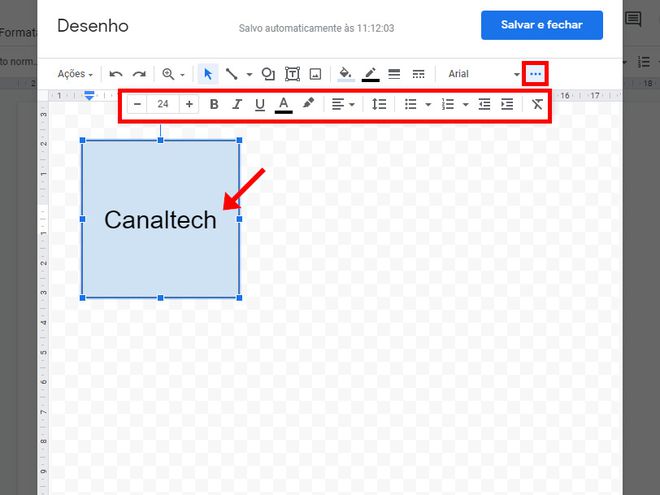Apply a numbered list

[x=447, y=104]
